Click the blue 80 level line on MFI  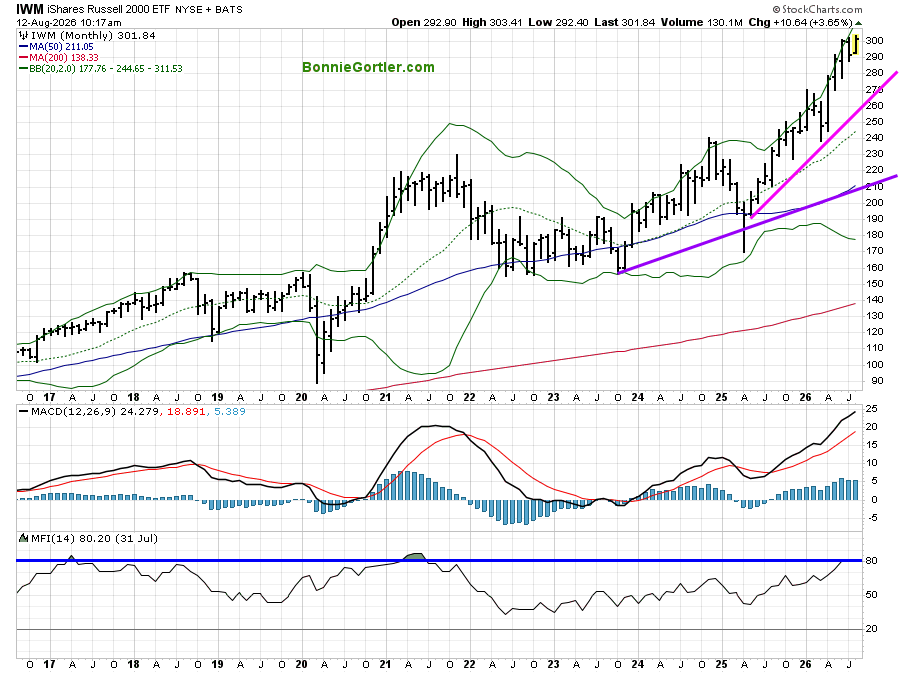[x=439, y=560]
